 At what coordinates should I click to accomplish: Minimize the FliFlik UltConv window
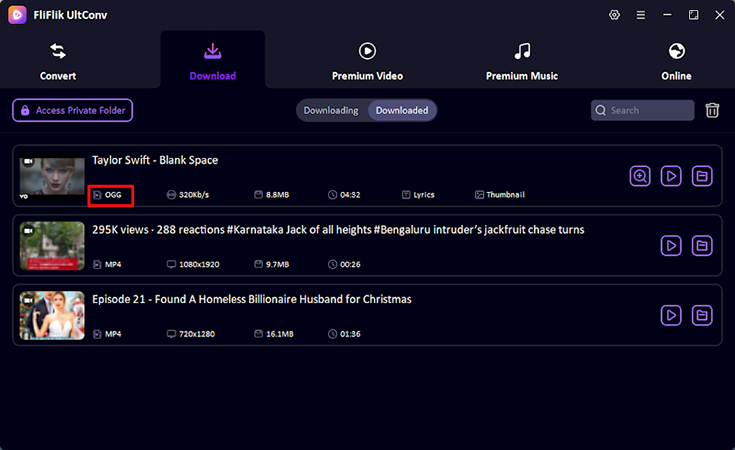pyautogui.click(x=667, y=15)
